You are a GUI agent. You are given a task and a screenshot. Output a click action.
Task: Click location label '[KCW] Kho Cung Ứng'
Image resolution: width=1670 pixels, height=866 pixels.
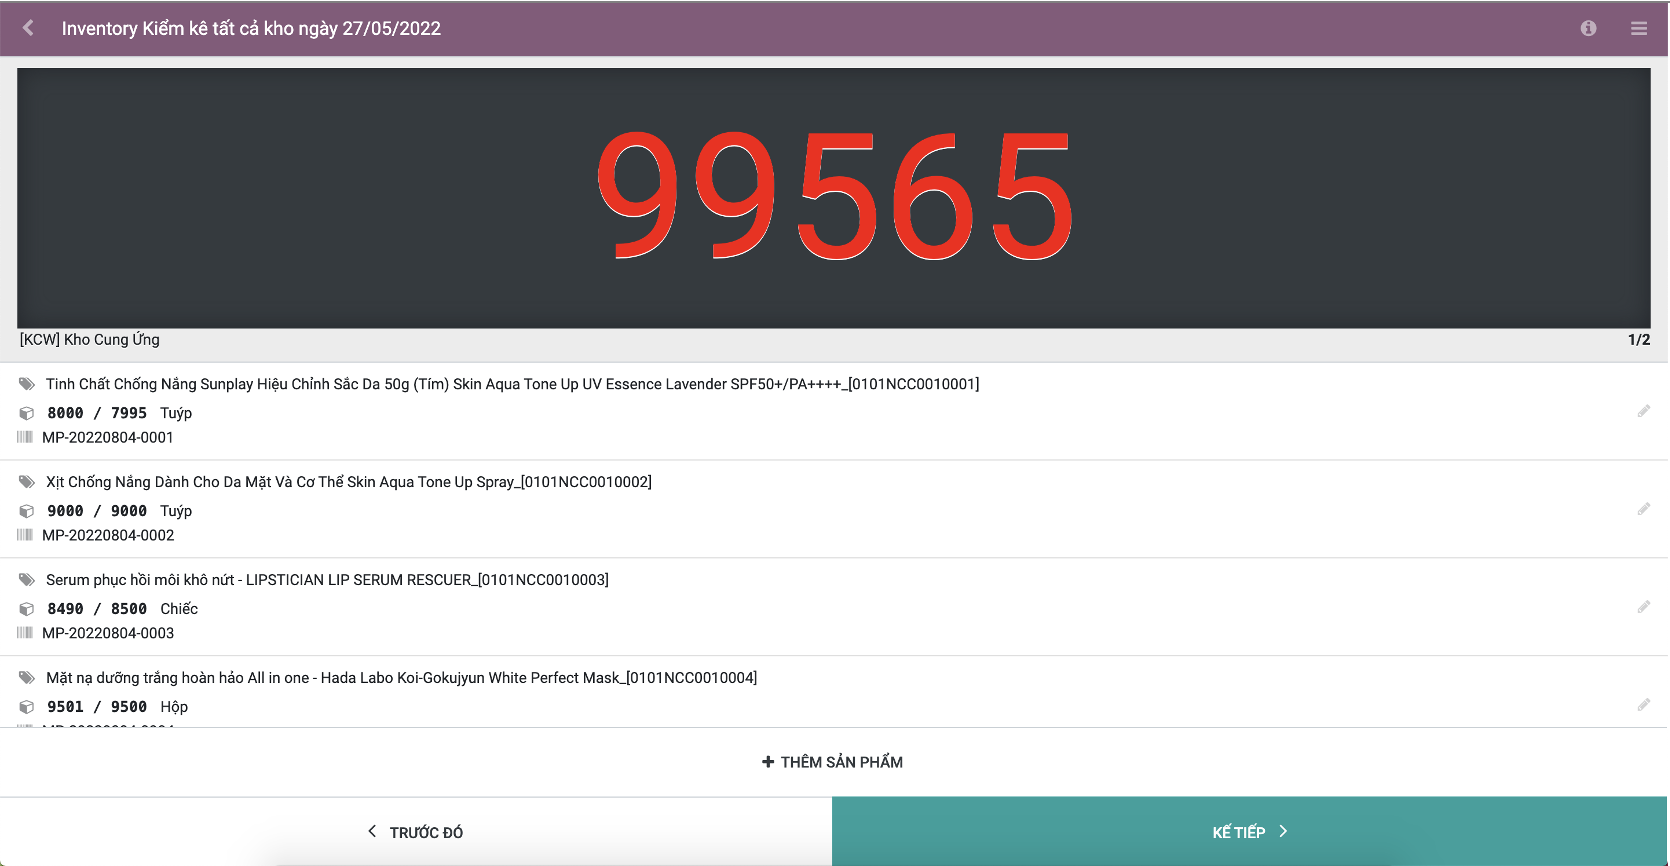pyautogui.click(x=90, y=340)
